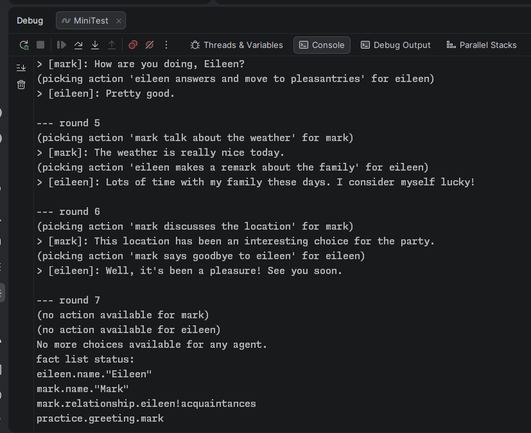Stop the running debug session
This screenshot has width=531, height=433.
tap(40, 45)
